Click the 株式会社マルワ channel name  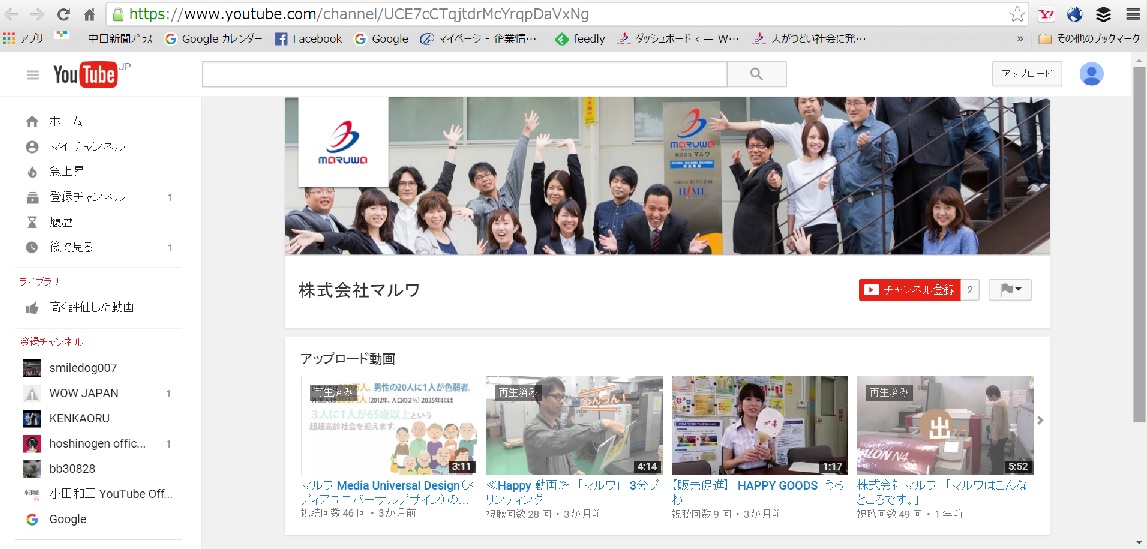click(359, 290)
